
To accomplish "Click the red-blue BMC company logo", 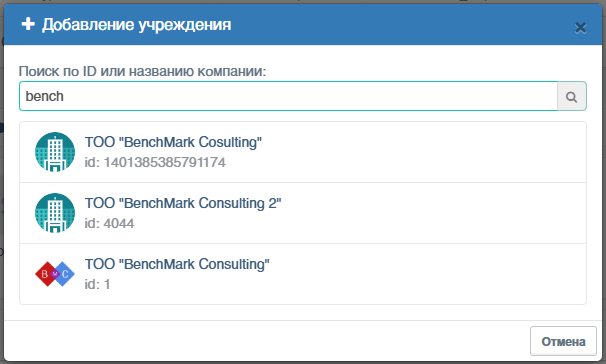I will [55, 274].
